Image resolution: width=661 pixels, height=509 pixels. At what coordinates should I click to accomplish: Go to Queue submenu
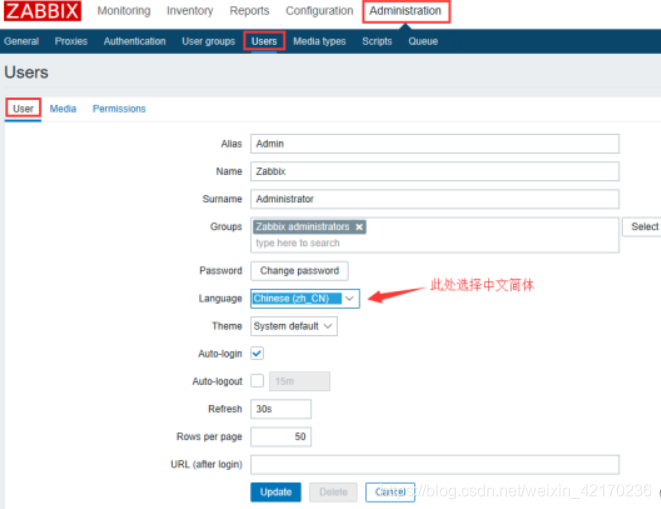tap(423, 41)
